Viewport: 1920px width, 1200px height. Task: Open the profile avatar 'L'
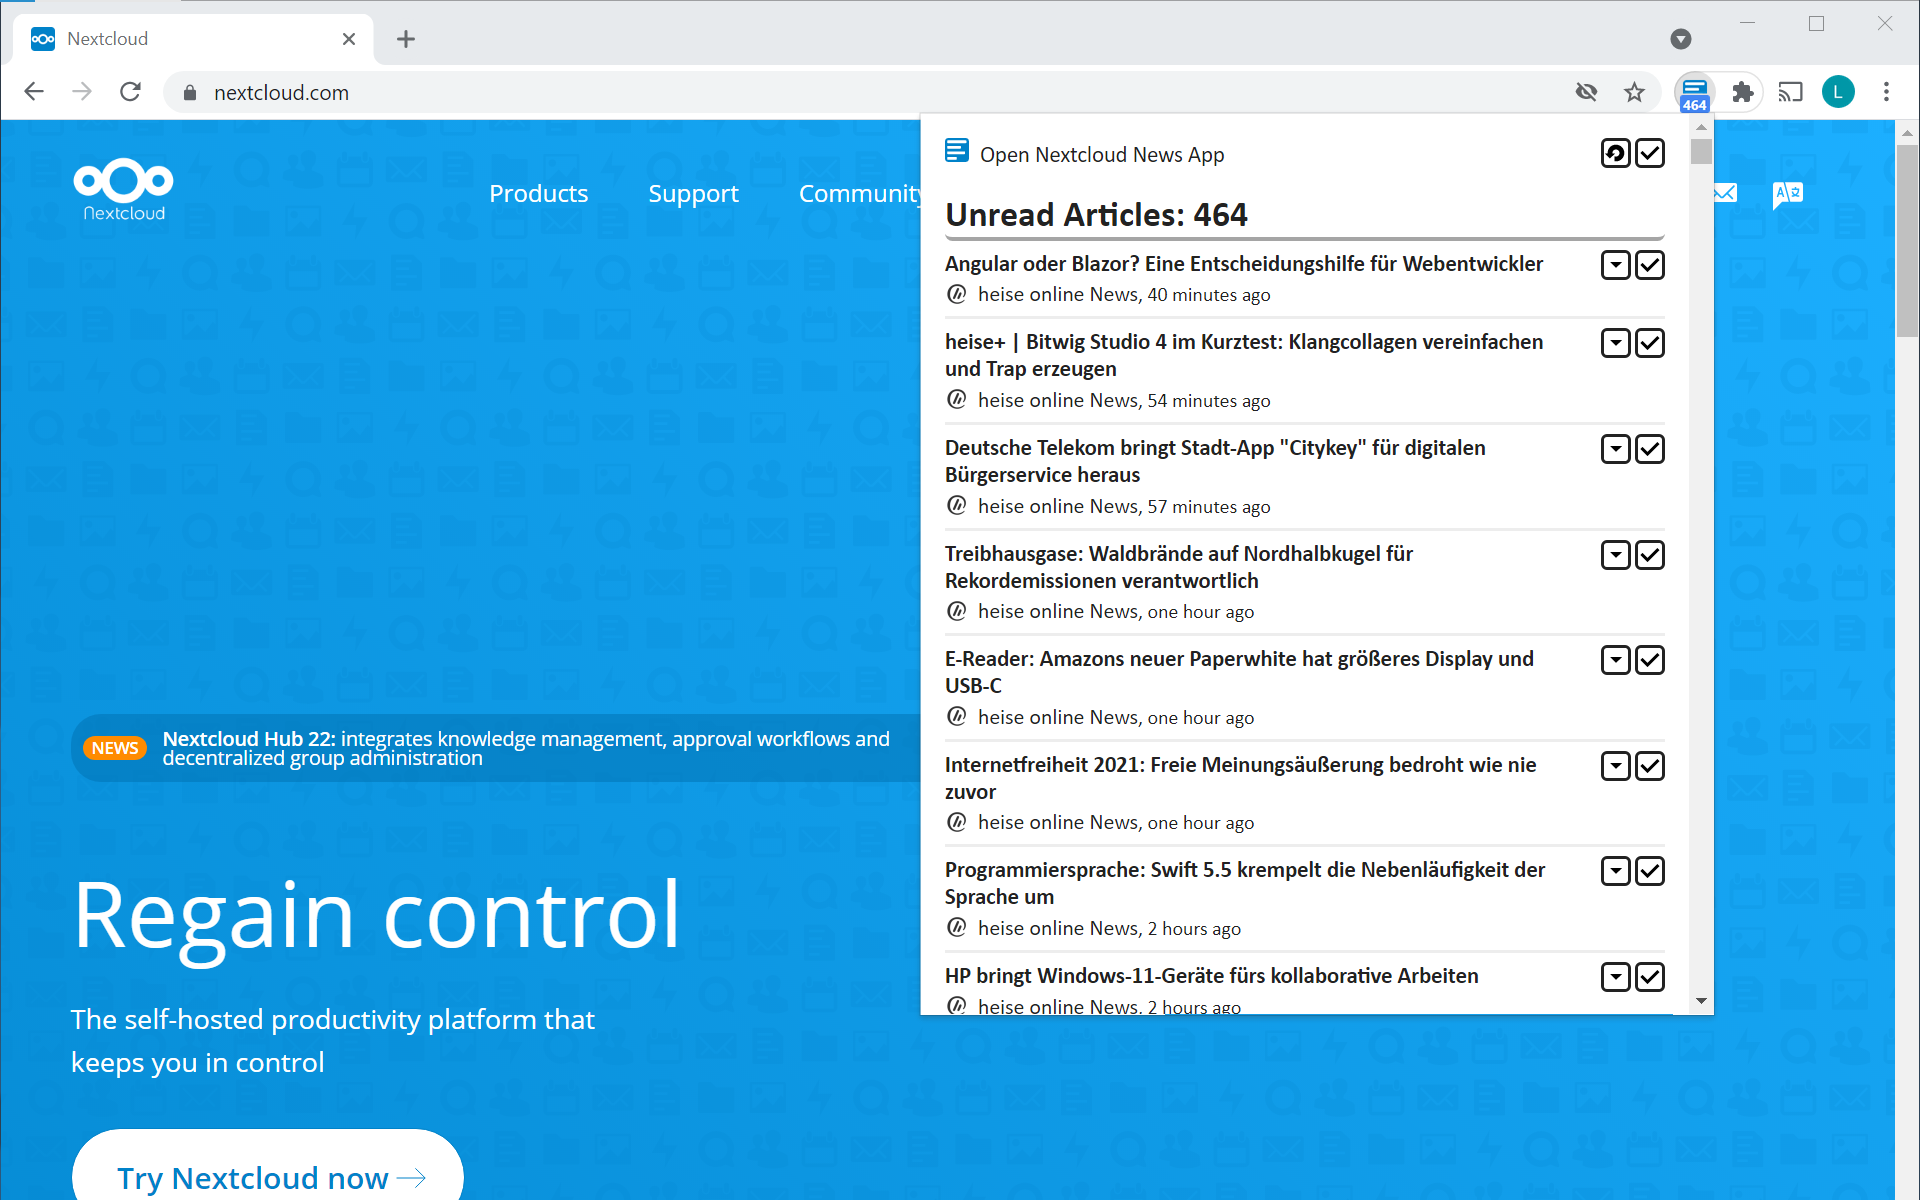coord(1838,92)
